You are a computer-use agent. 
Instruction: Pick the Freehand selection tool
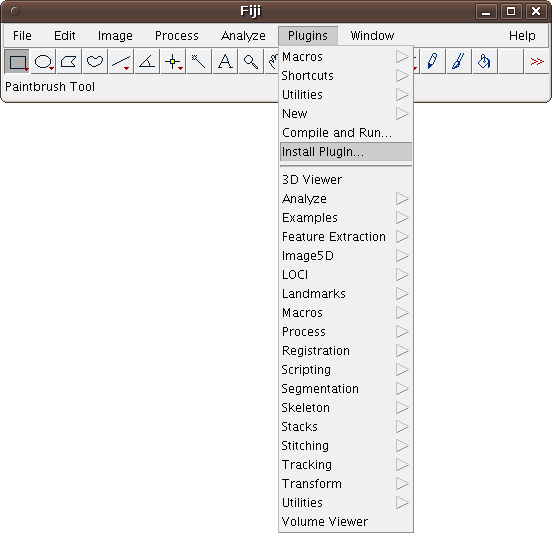95,62
